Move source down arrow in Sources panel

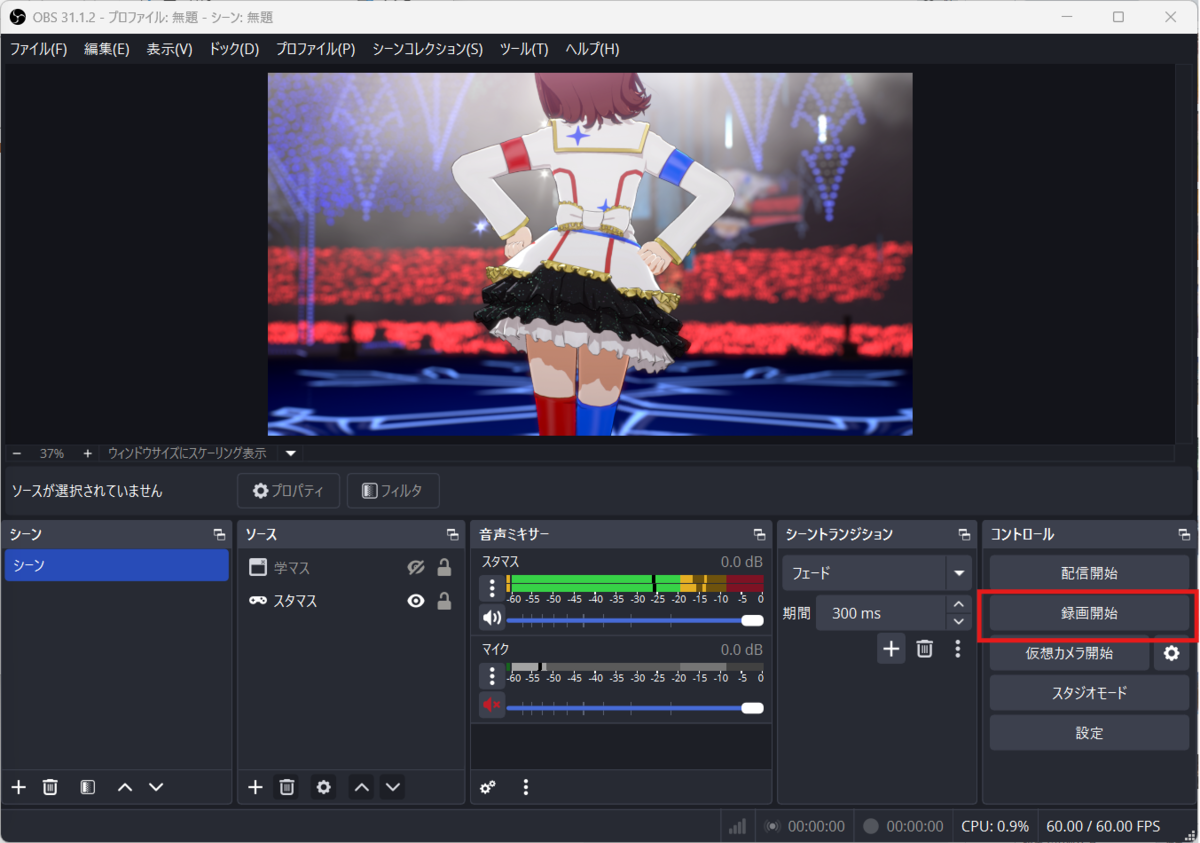393,787
